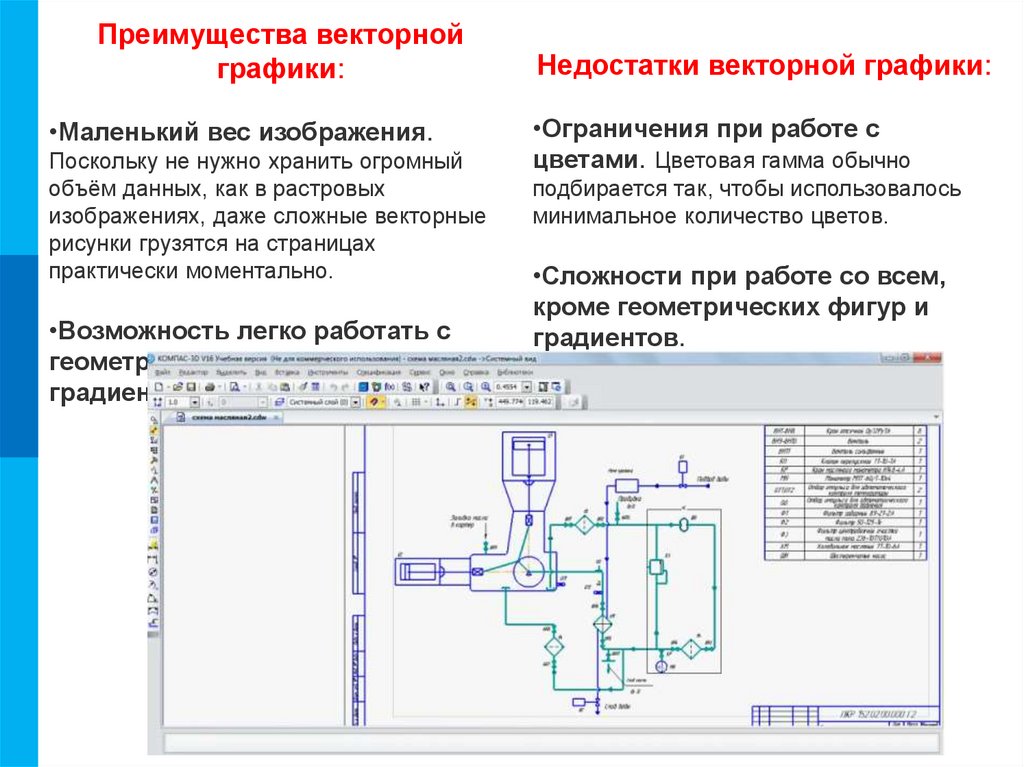Open the Вставка menu
The image size is (1024, 767).
coord(287,372)
